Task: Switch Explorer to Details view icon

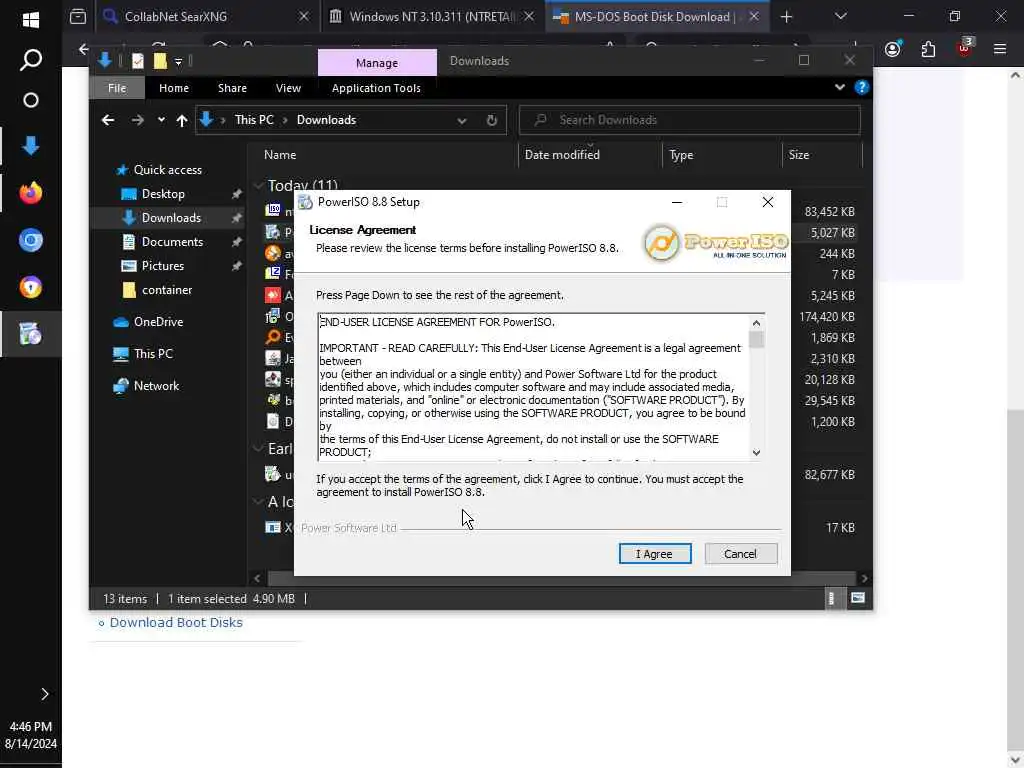Action: [831, 598]
